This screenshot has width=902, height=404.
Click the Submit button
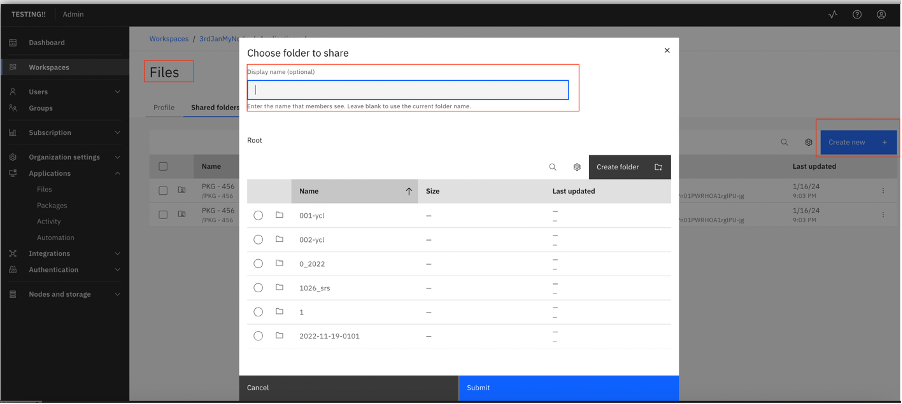point(568,387)
